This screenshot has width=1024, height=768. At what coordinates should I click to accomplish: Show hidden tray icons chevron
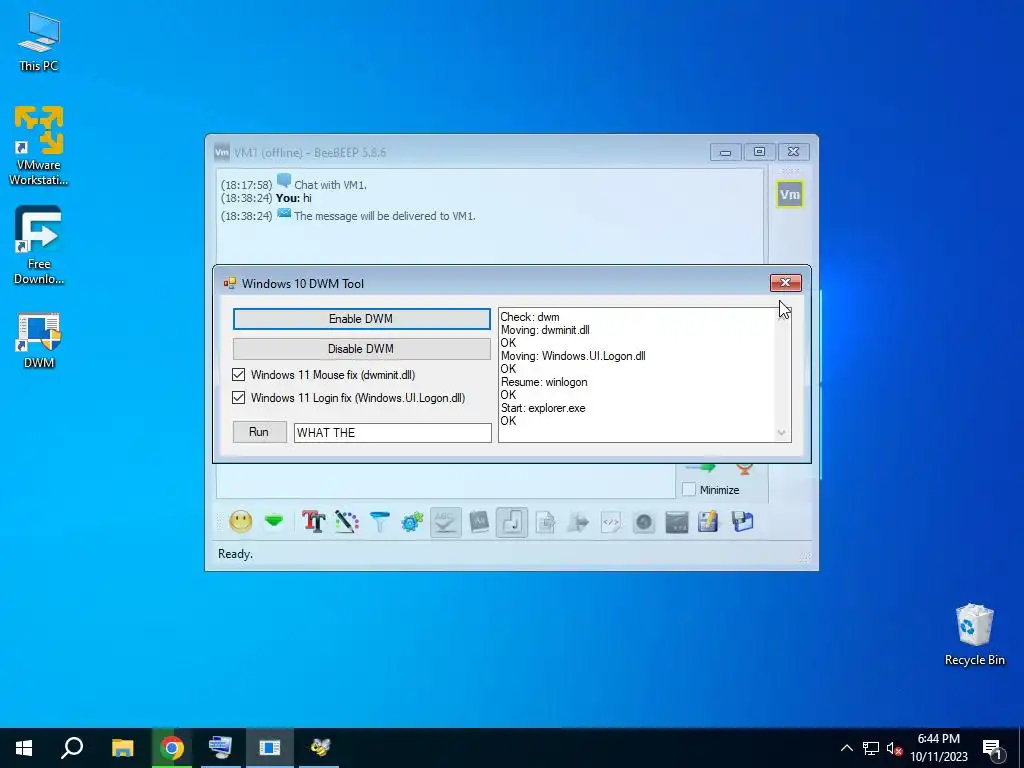(x=846, y=748)
